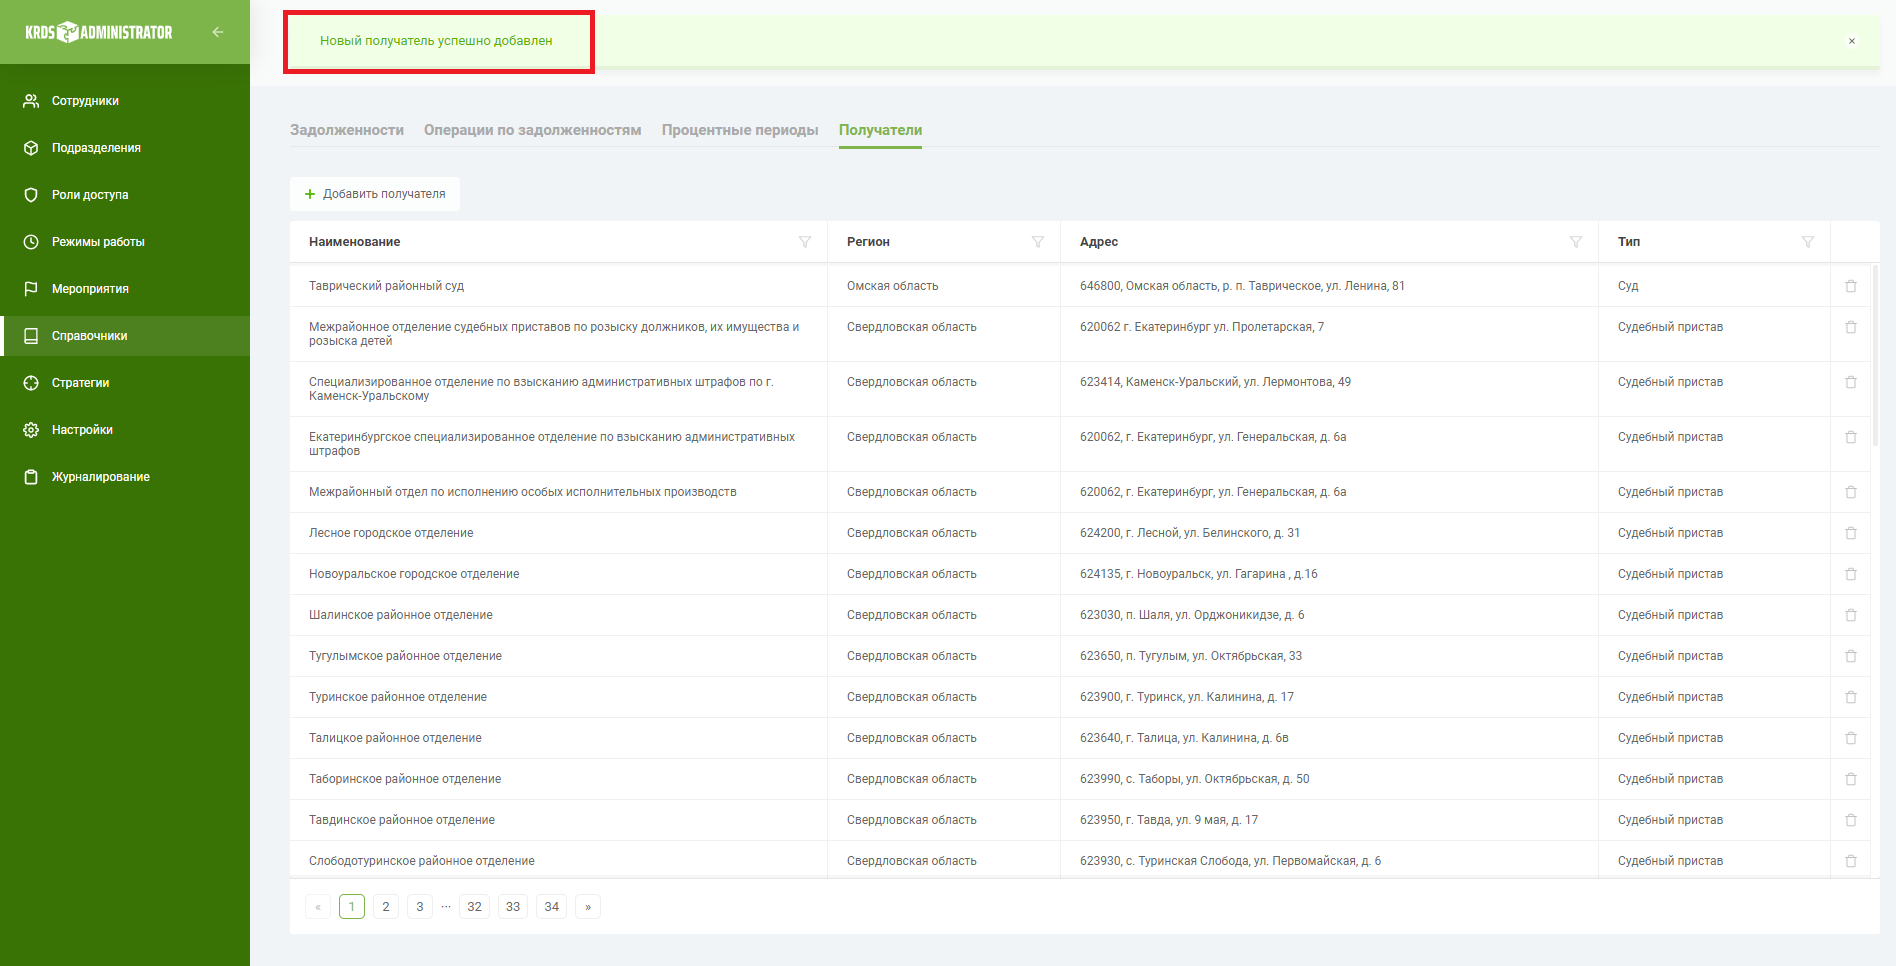Click the KRDS Administrator logo
The height and width of the screenshot is (966, 1896).
coord(99,32)
